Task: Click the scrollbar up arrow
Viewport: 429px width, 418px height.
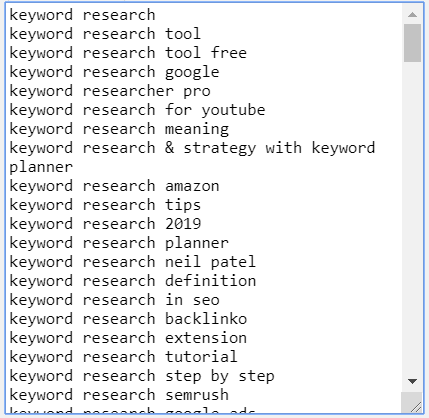Action: coord(412,14)
